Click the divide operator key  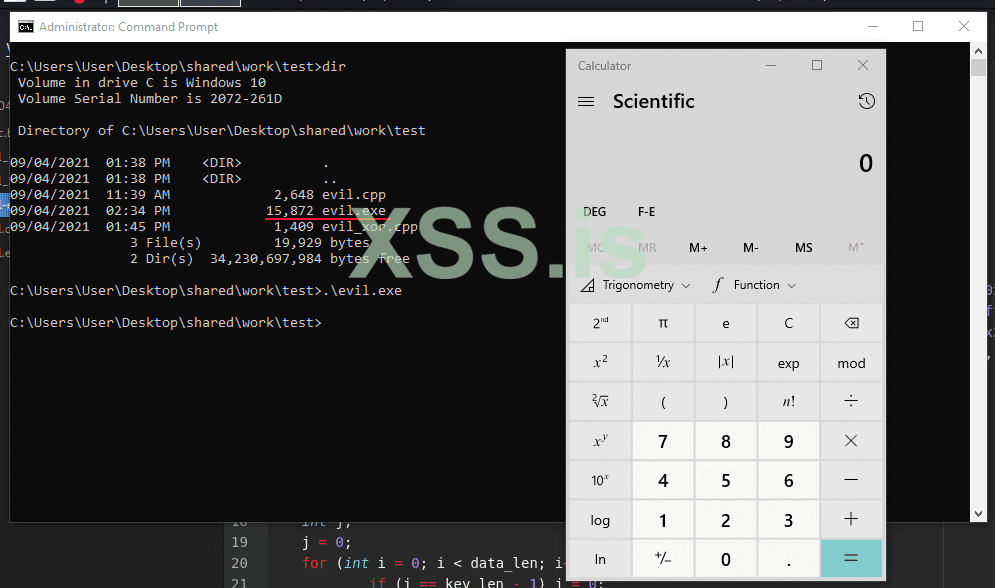(x=851, y=402)
